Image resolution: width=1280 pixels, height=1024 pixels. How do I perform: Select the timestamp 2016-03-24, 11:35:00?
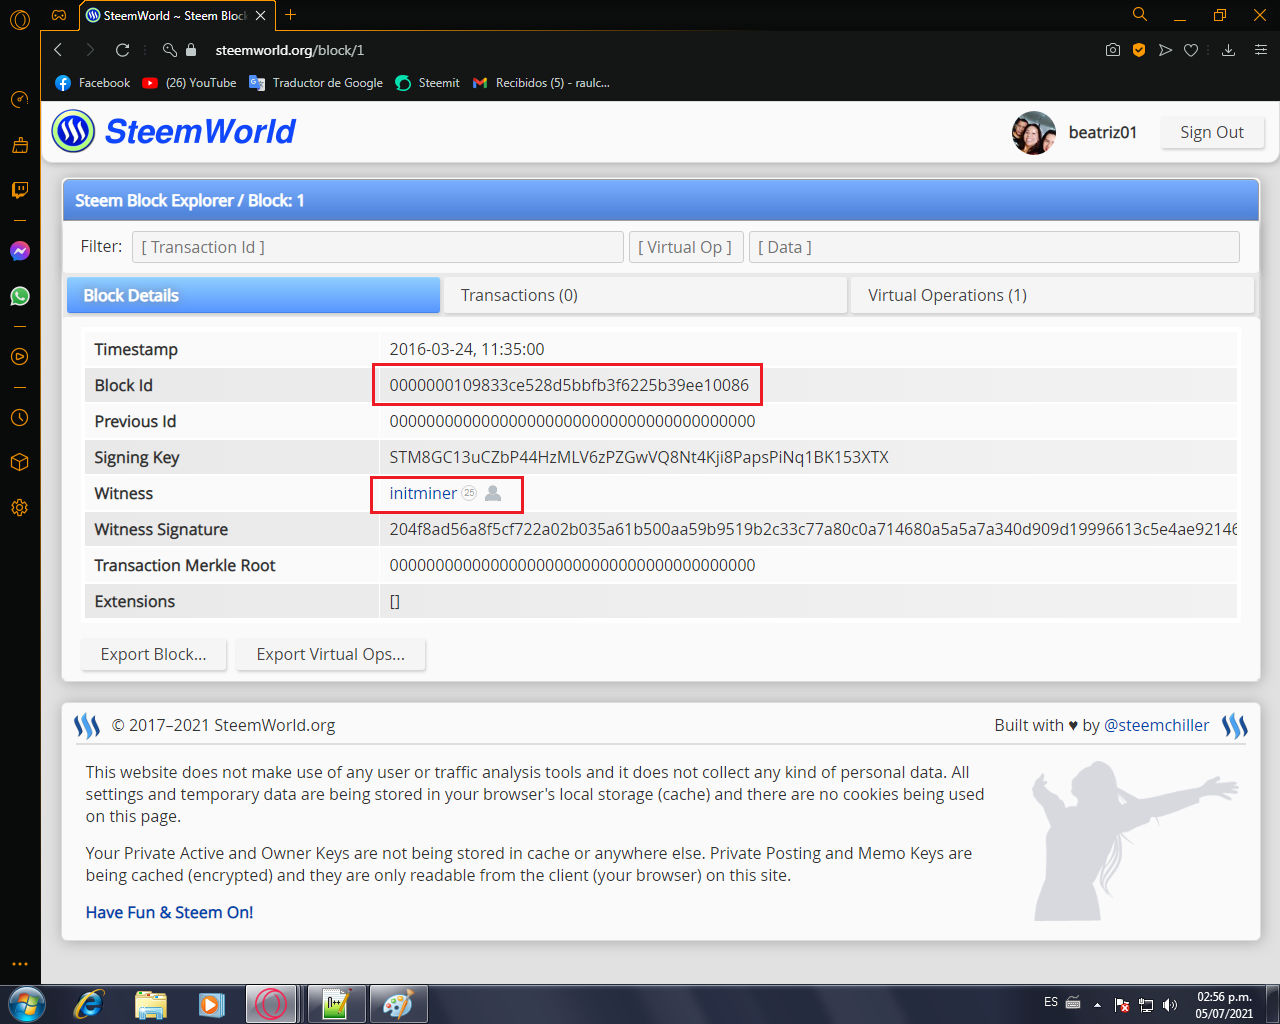[467, 349]
